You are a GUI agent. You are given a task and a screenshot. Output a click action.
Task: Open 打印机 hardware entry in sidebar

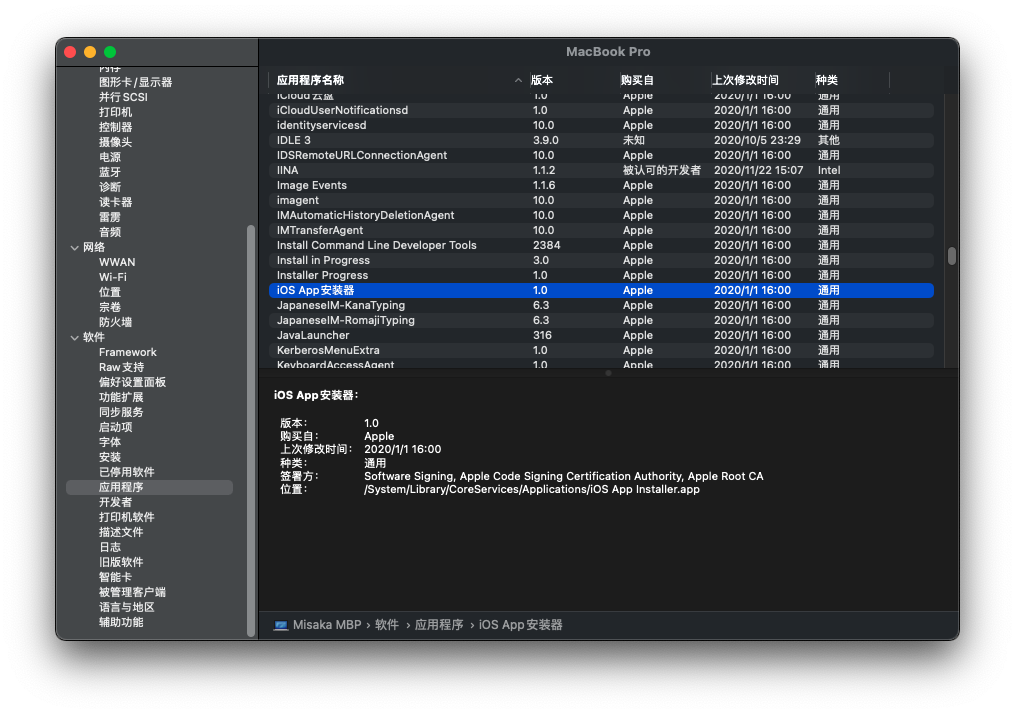(x=115, y=112)
